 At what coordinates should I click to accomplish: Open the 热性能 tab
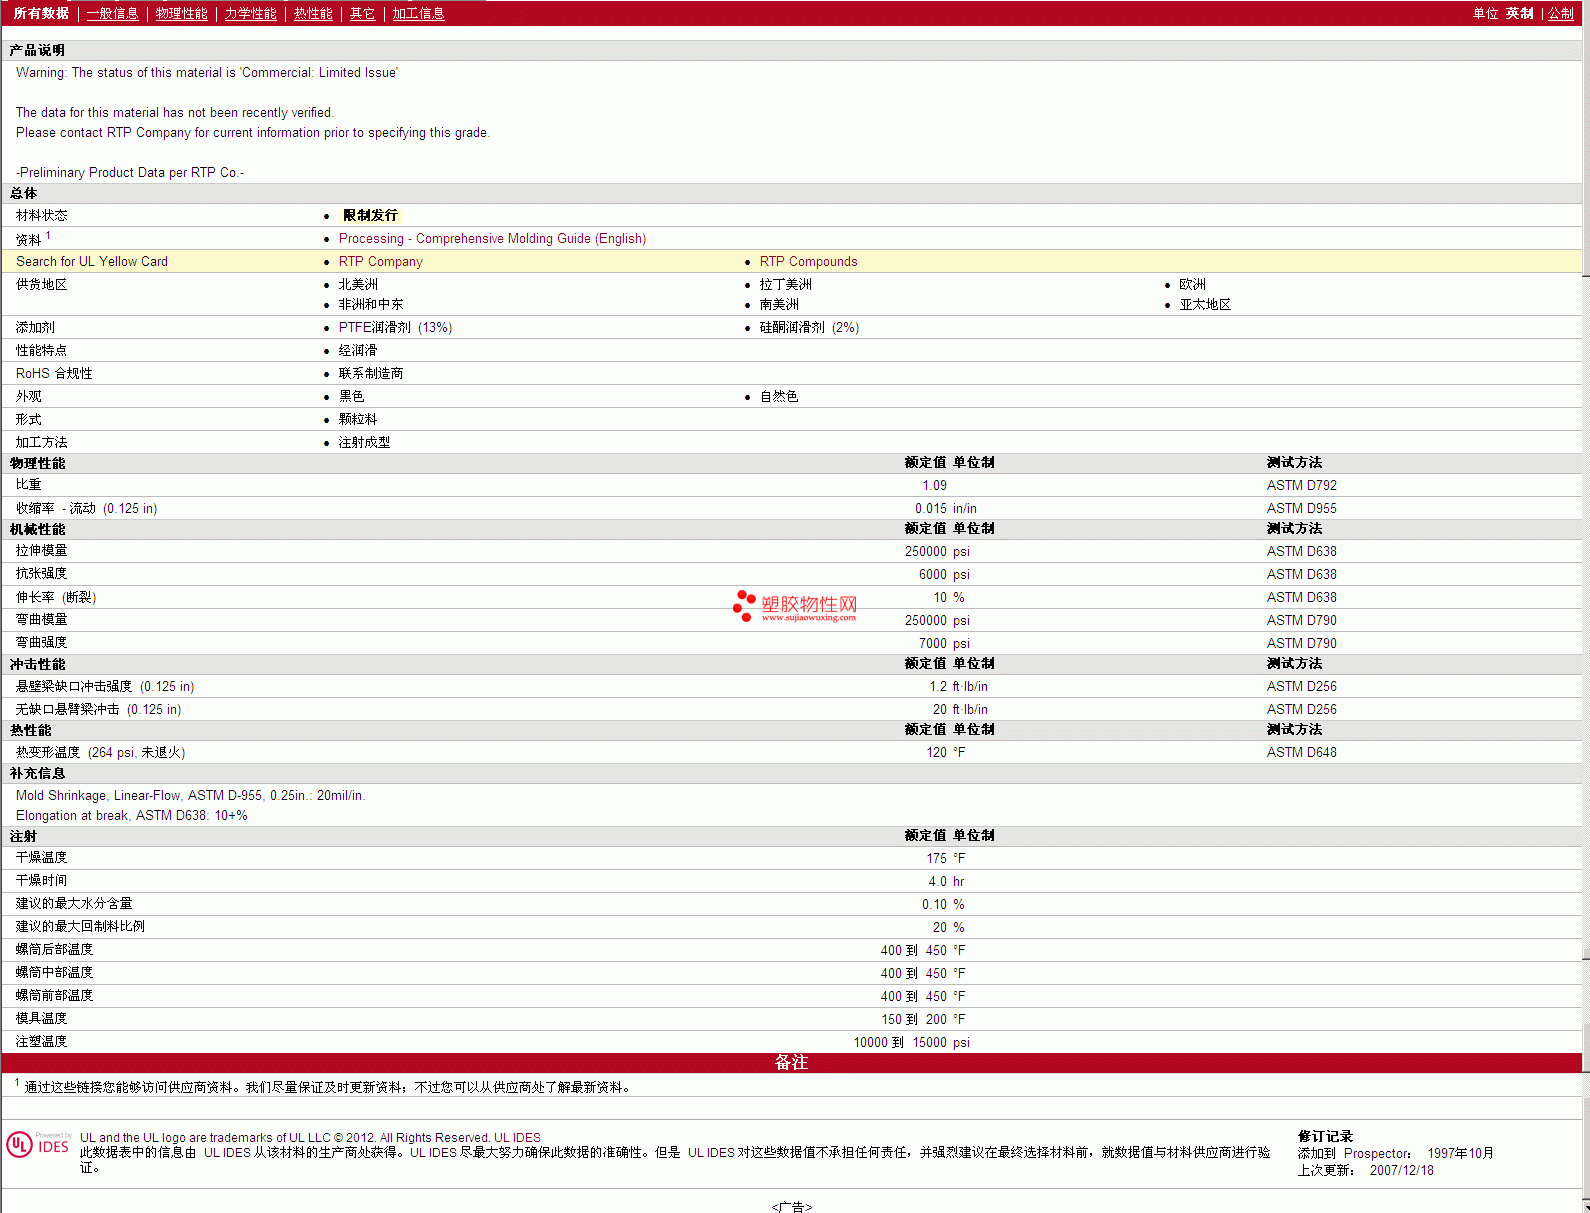pos(313,13)
